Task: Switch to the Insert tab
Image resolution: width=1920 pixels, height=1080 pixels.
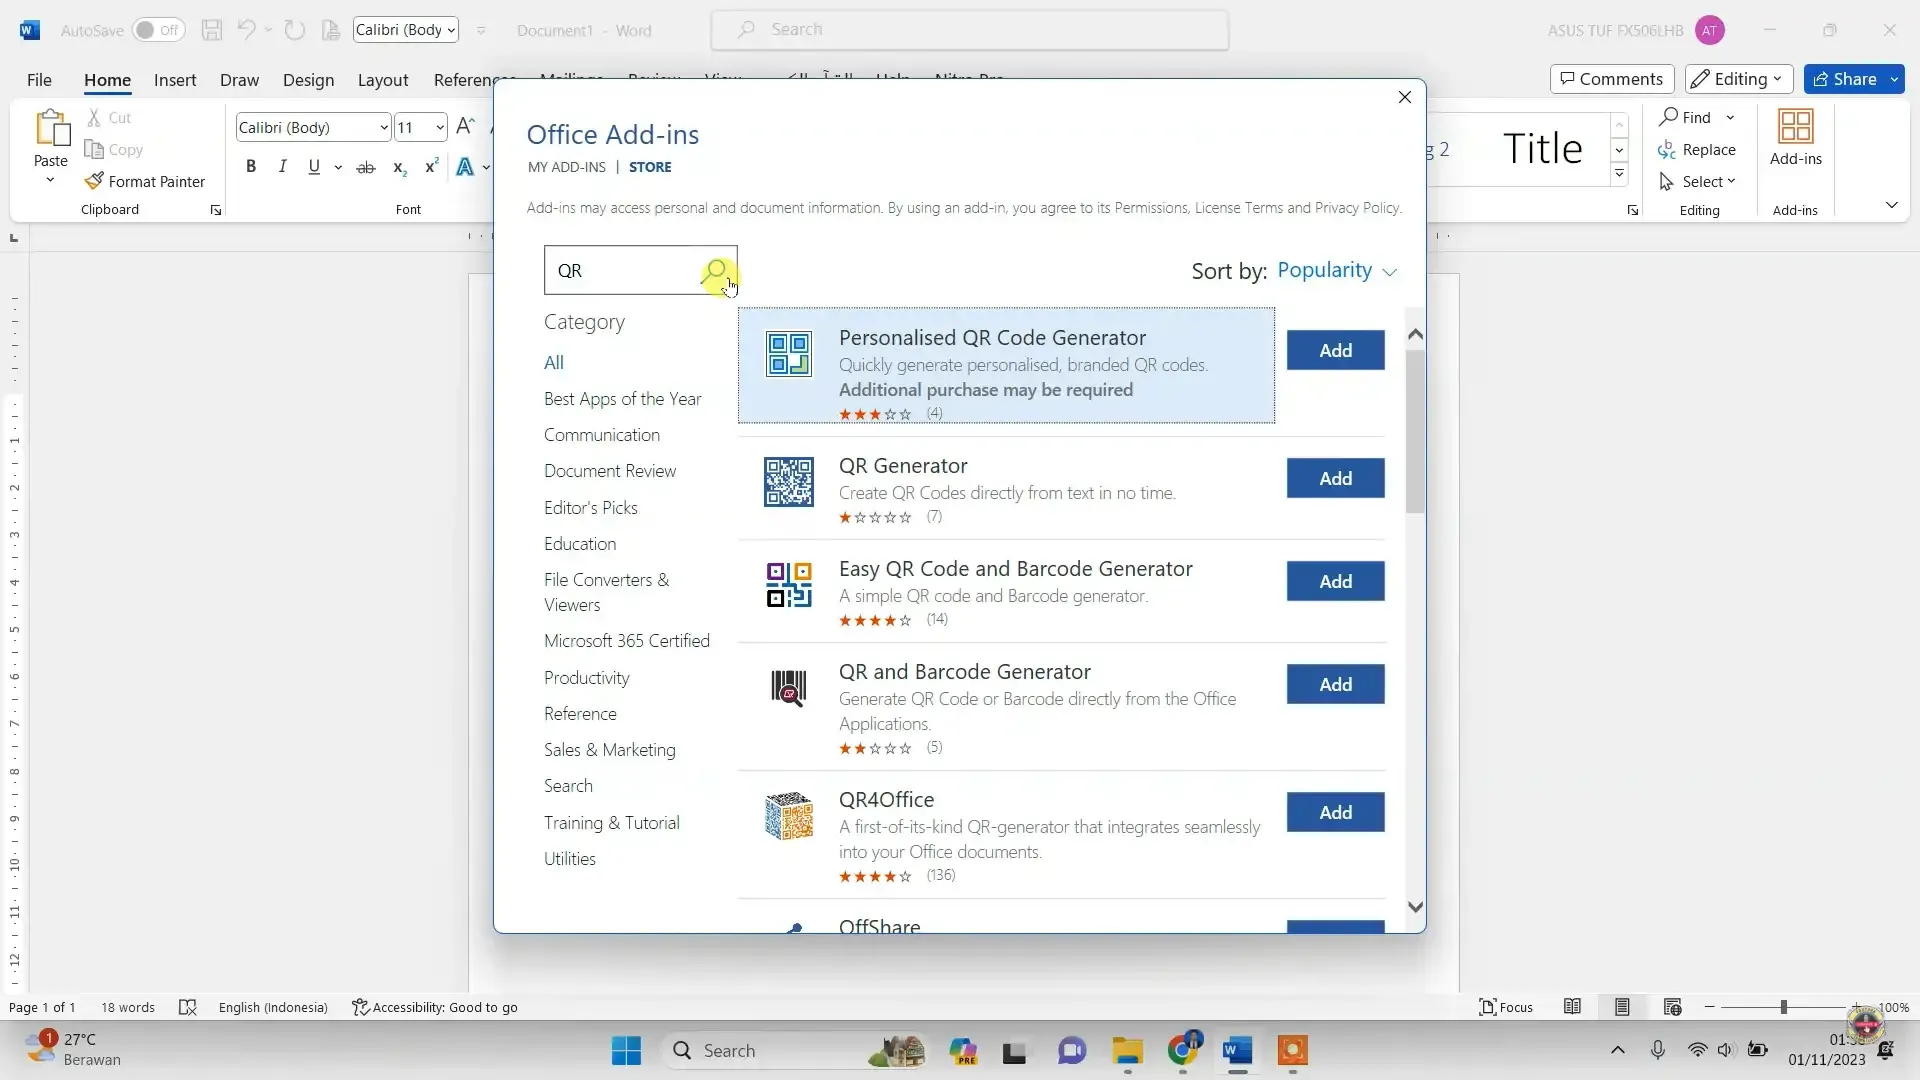Action: 175,80
